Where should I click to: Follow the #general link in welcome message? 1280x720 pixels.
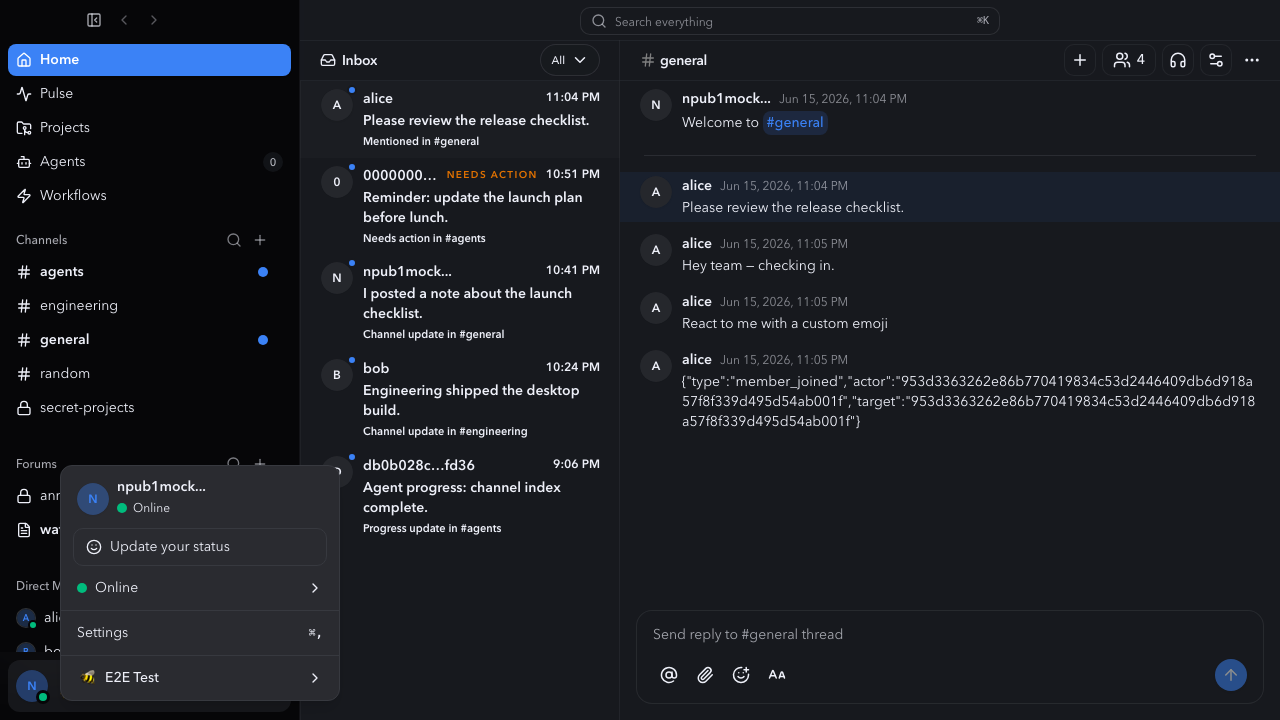[795, 123]
